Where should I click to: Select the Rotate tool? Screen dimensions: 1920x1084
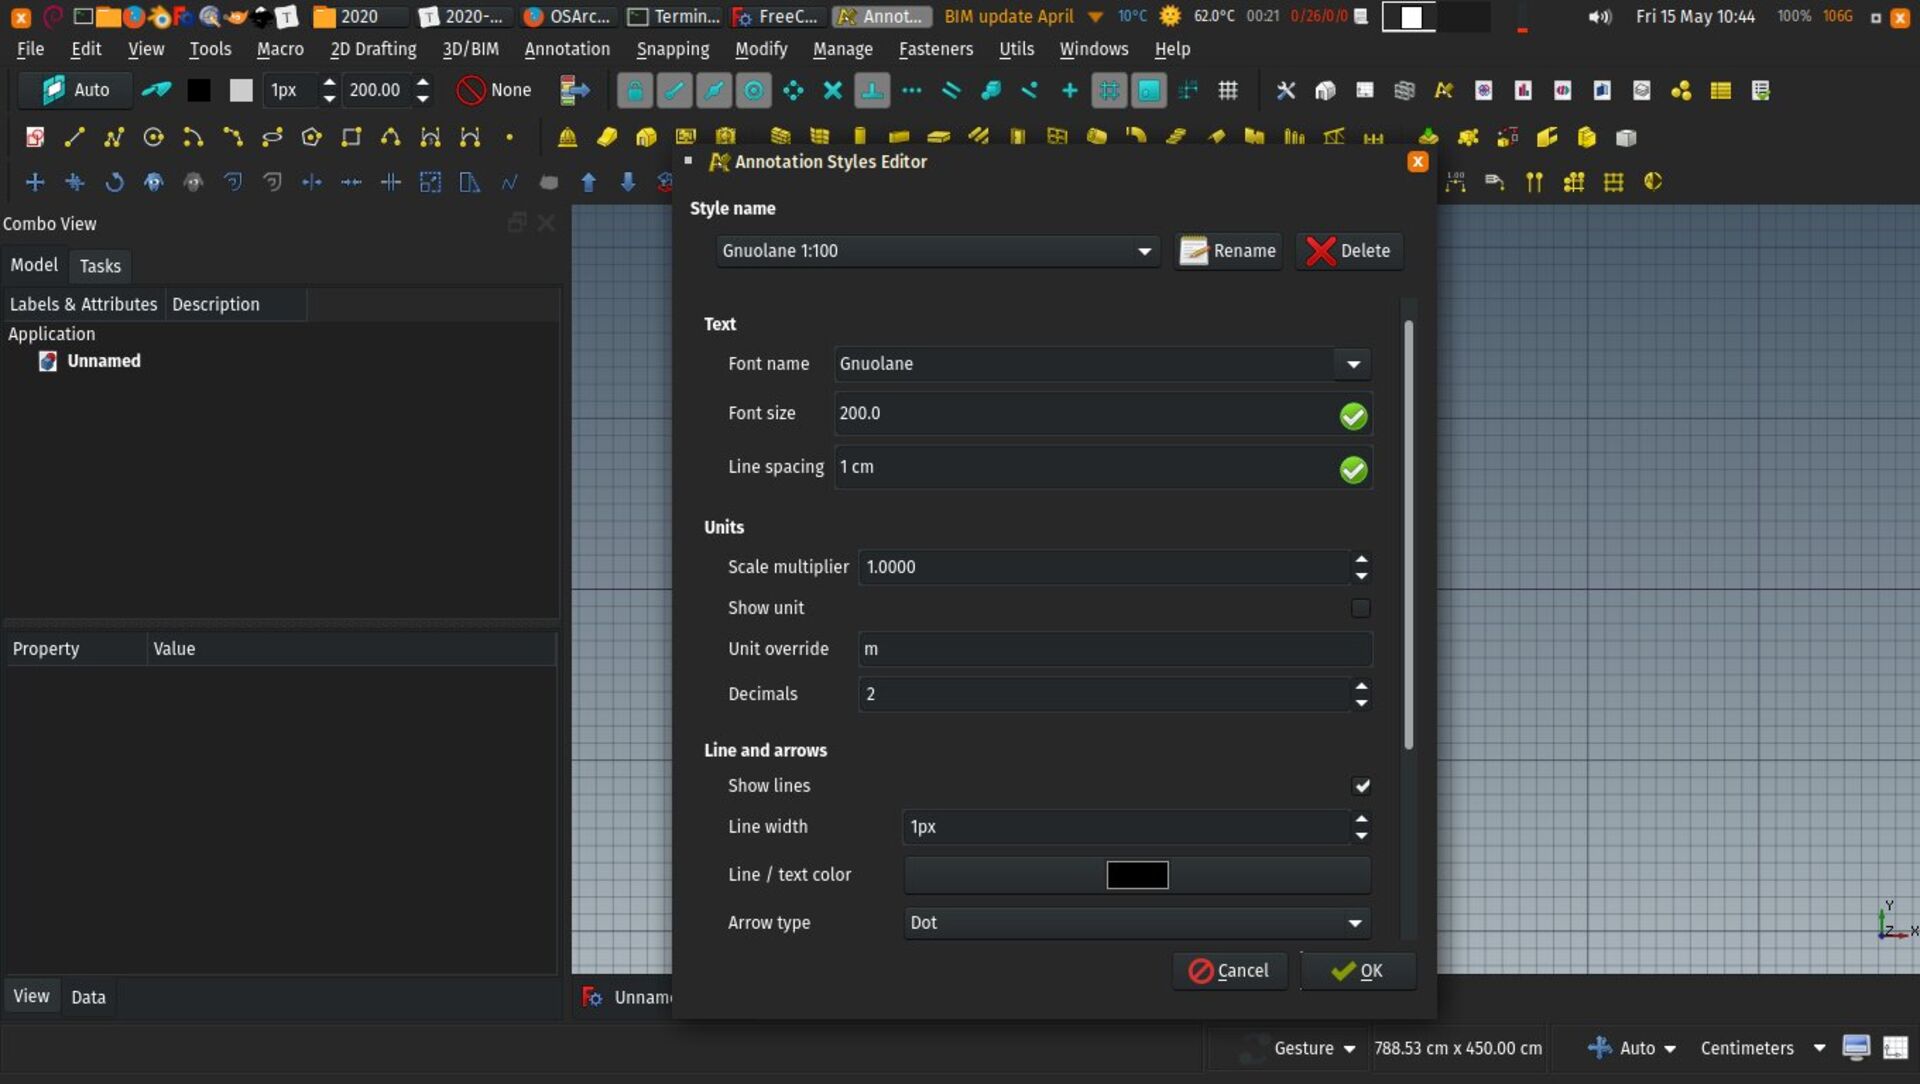[114, 182]
